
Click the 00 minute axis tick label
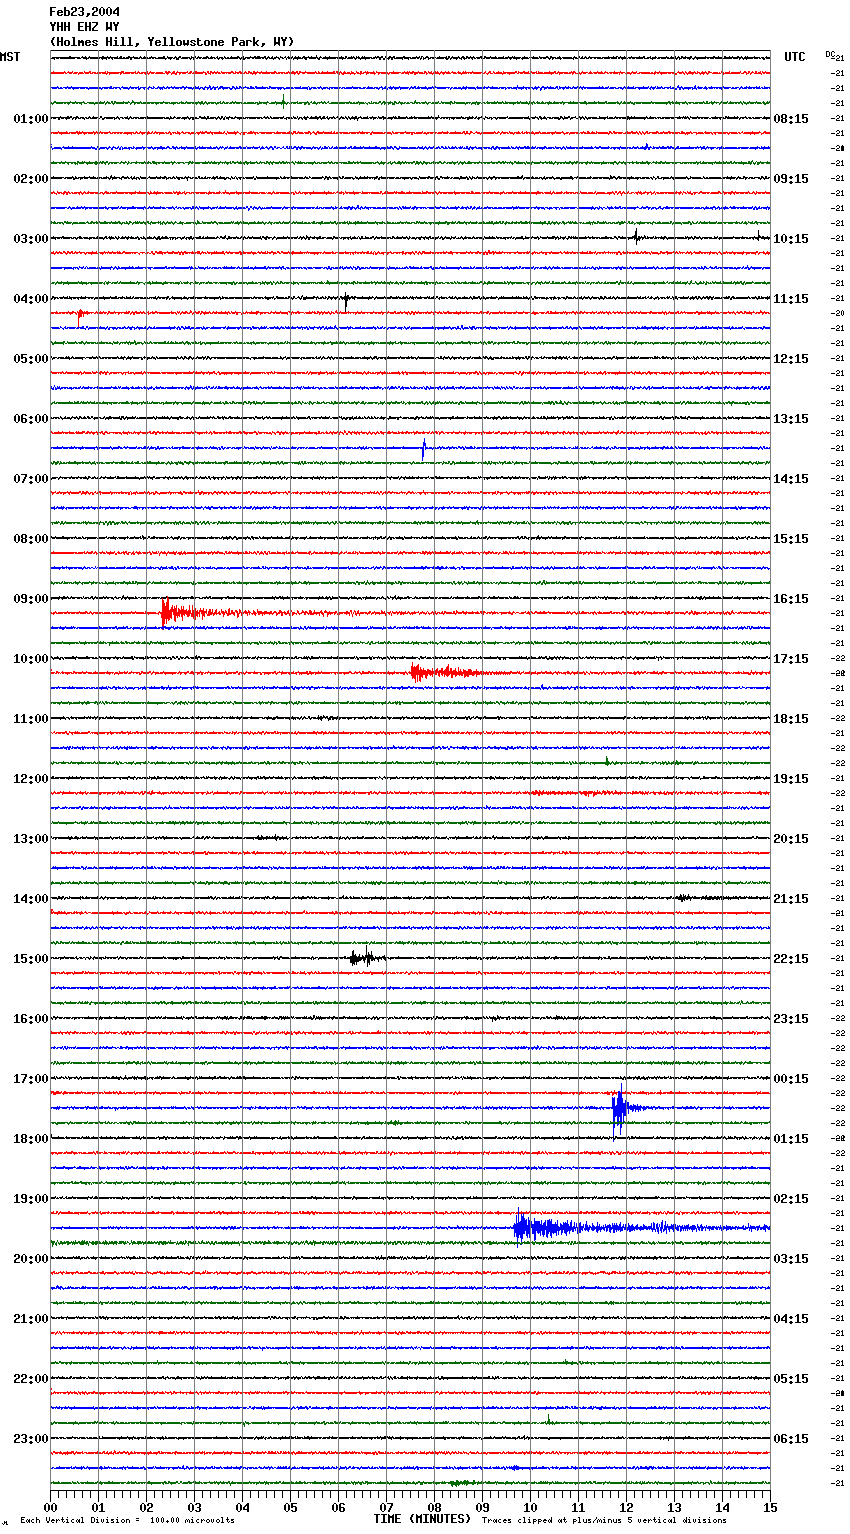[x=51, y=1507]
